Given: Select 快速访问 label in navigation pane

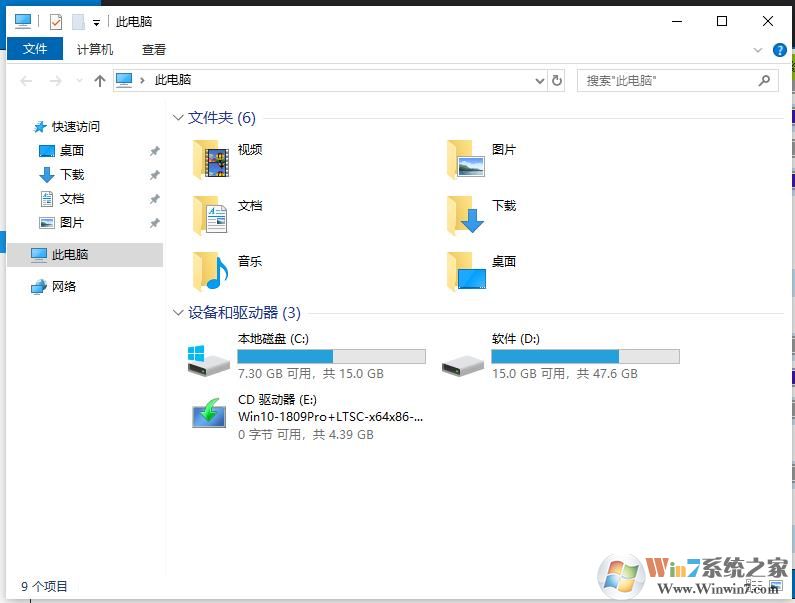Looking at the screenshot, I should coord(76,127).
